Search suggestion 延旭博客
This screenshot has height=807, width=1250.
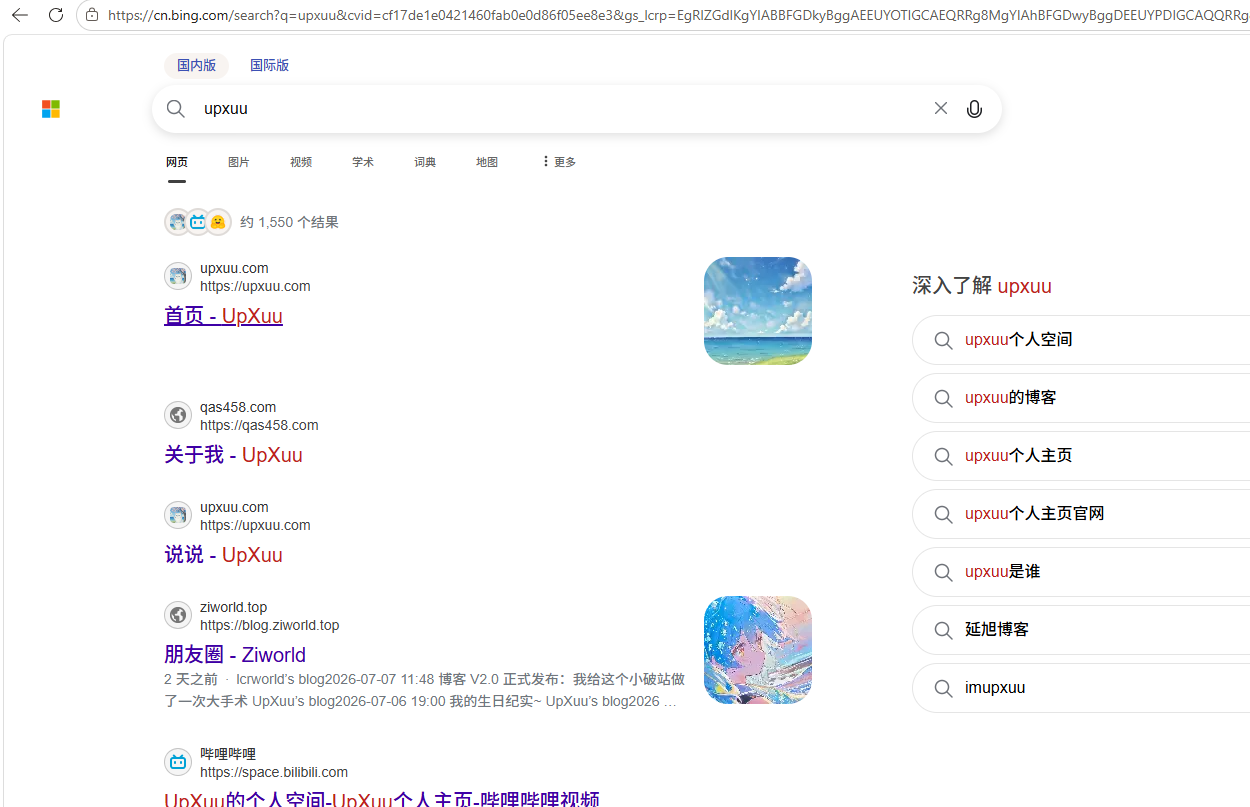coord(1082,630)
